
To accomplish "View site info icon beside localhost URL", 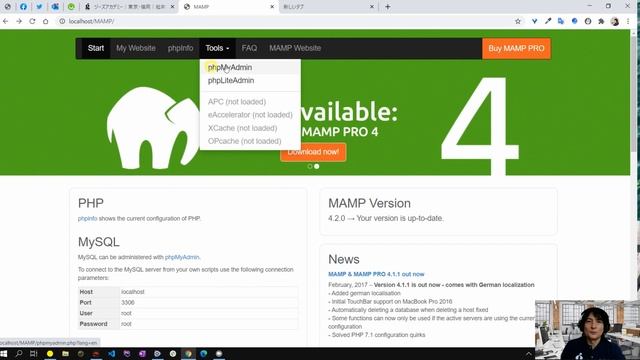I will [62, 21].
